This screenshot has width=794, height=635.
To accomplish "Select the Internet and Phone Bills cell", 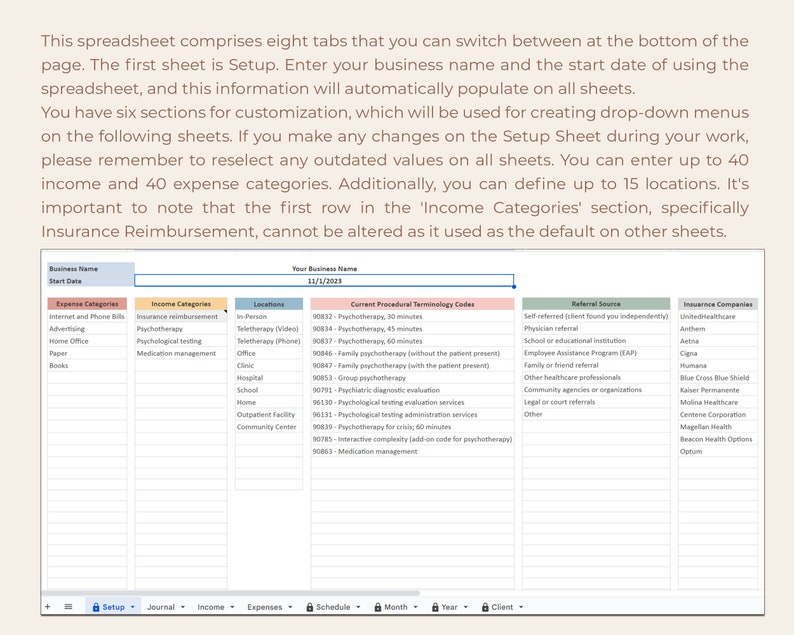I will (x=87, y=316).
